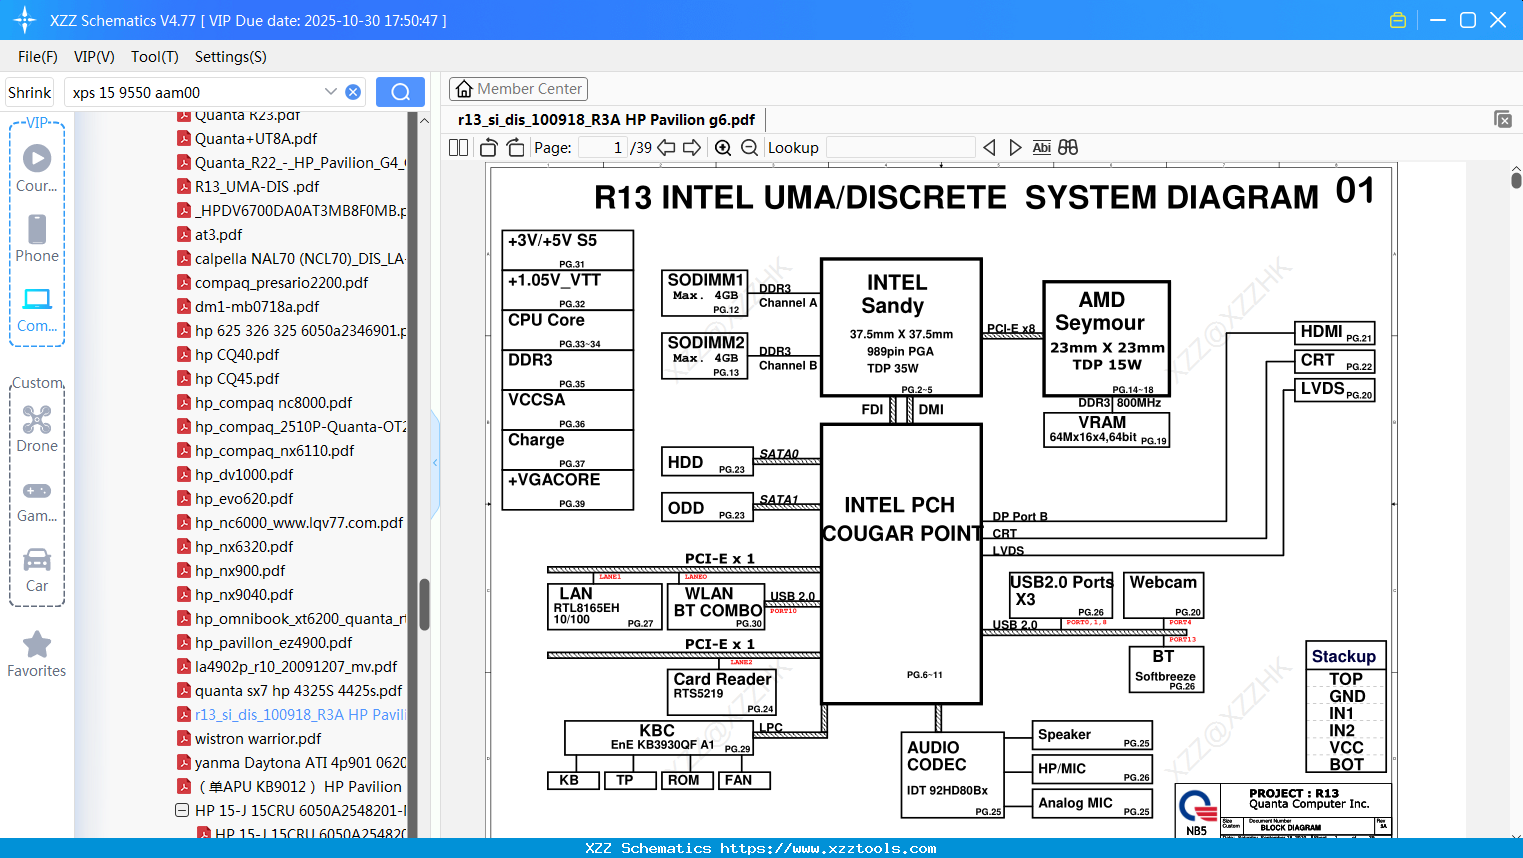Viewport: 1523px width, 858px height.
Task: Open hp CQ40.pdf file
Action: point(237,354)
